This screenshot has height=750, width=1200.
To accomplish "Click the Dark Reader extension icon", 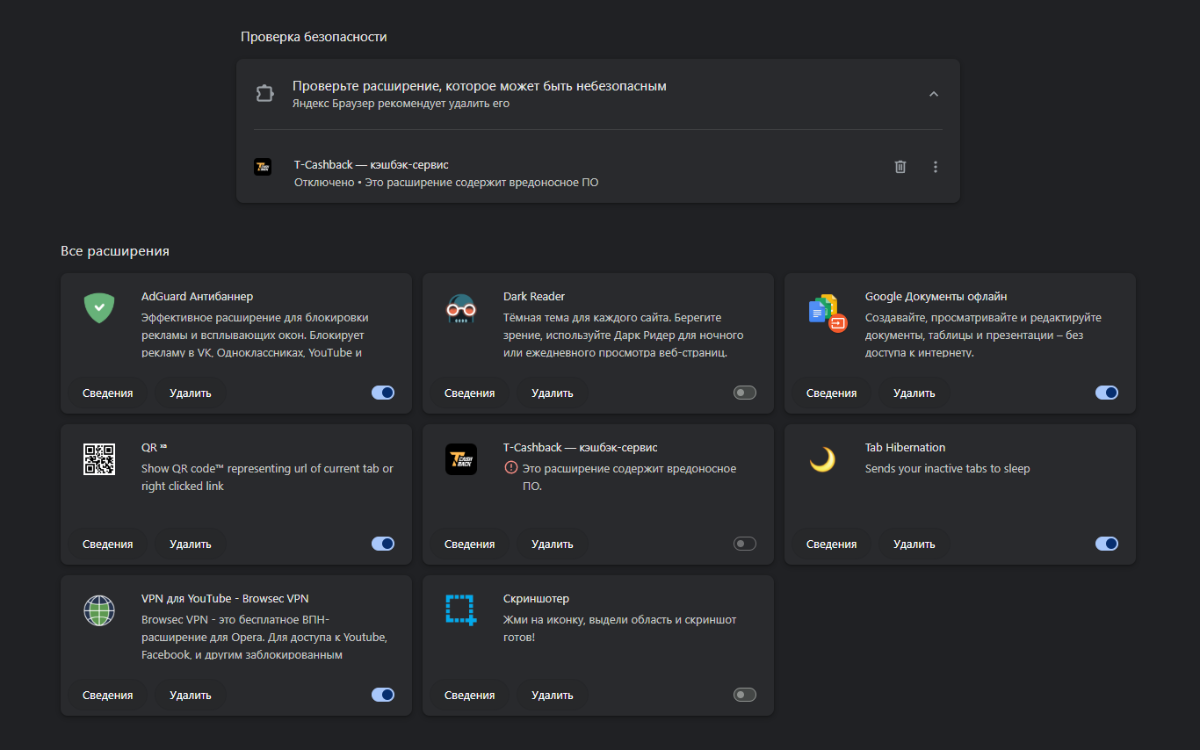I will (460, 308).
